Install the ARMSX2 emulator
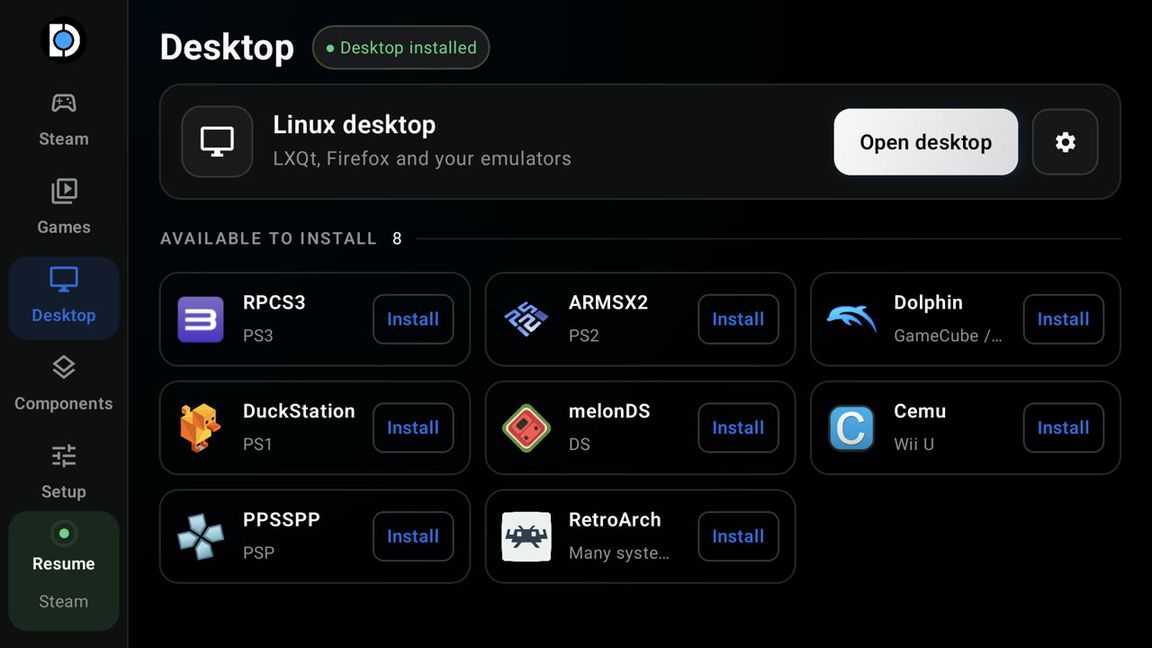Screen dimensions: 1152x648 click(738, 319)
